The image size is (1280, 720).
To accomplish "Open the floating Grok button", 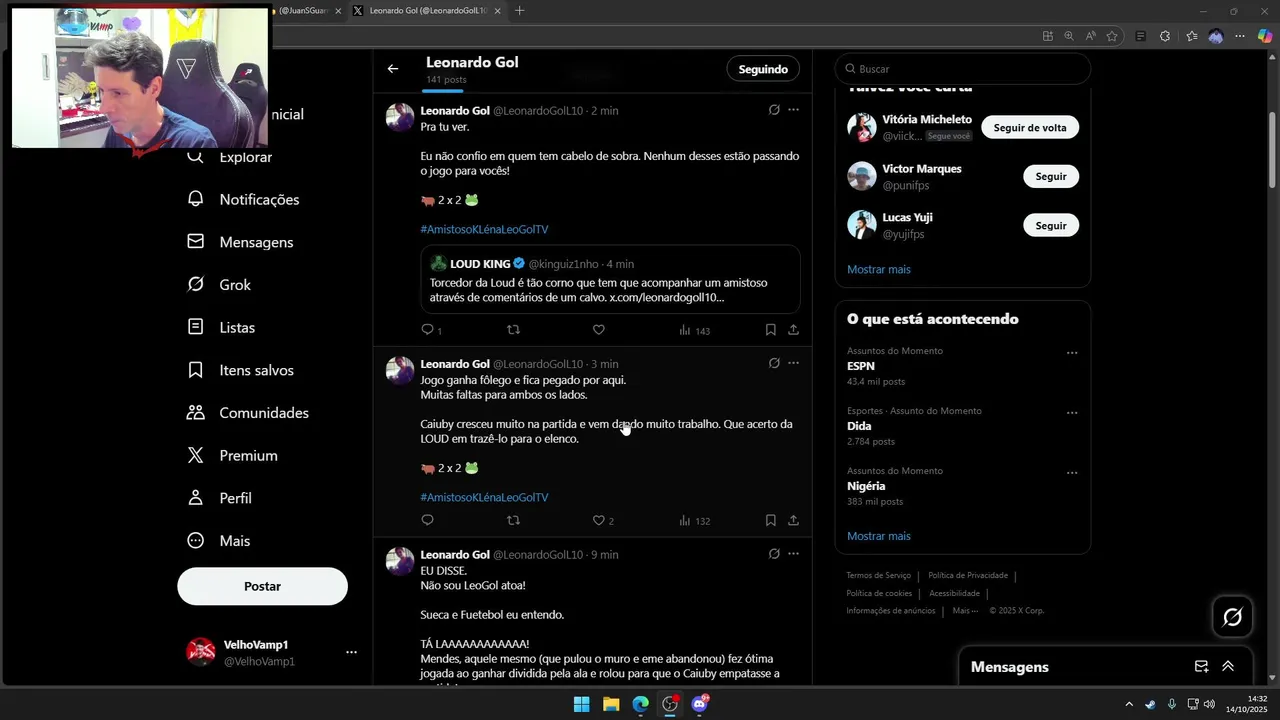I will pyautogui.click(x=1232, y=617).
